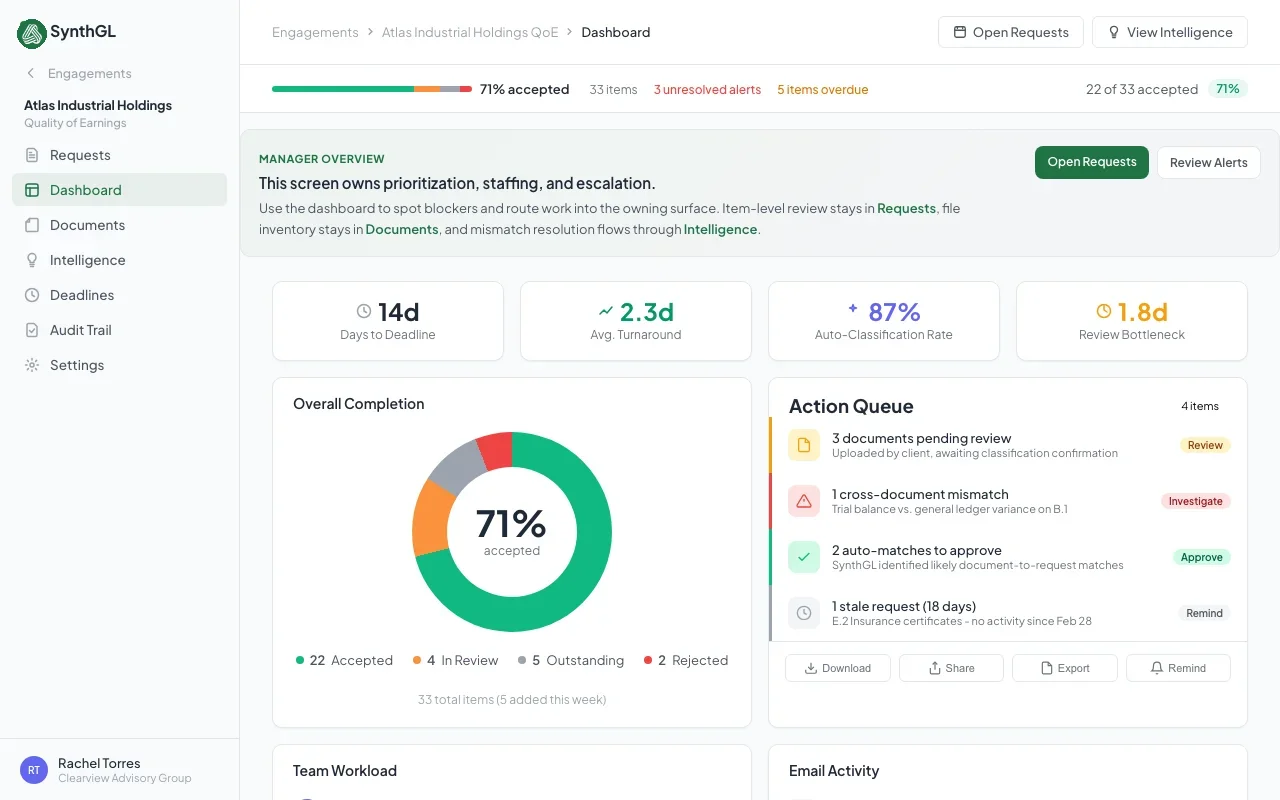Click the cross-document mismatch alert icon
The height and width of the screenshot is (800, 1280).
tap(804, 501)
